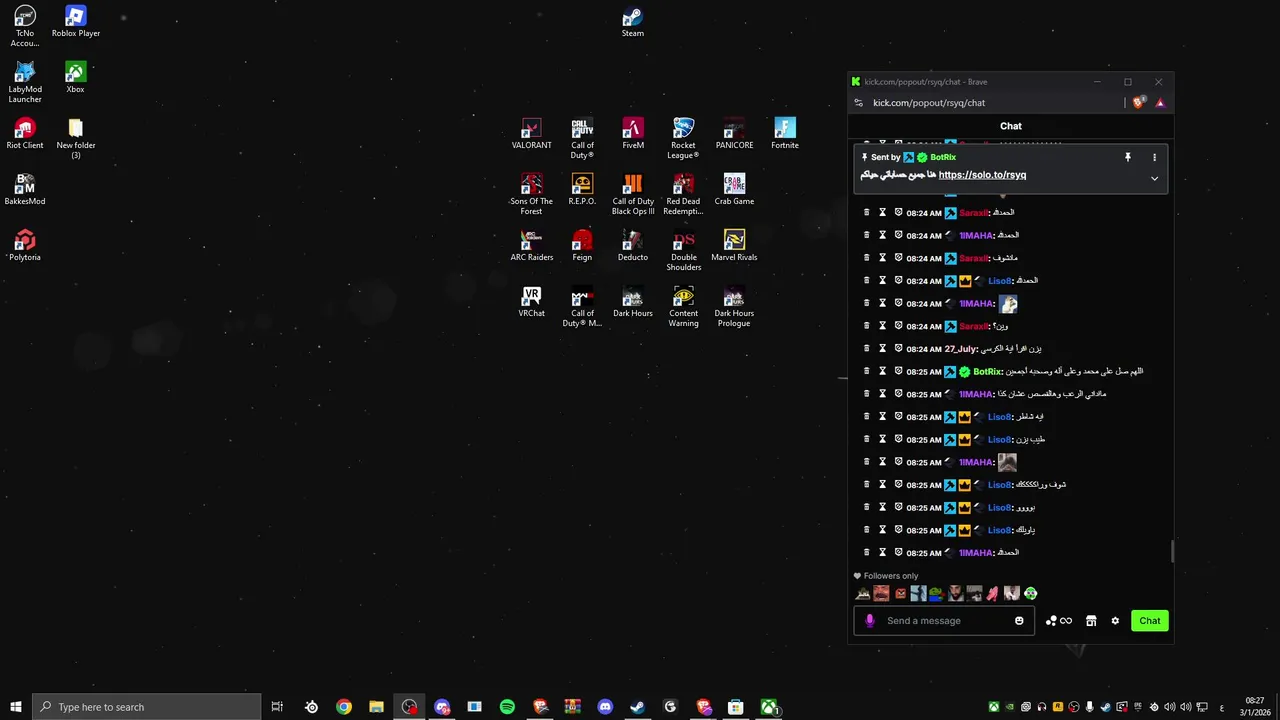This screenshot has height=720, width=1280.
Task: Insert the red angry face emote
Action: [x=900, y=593]
